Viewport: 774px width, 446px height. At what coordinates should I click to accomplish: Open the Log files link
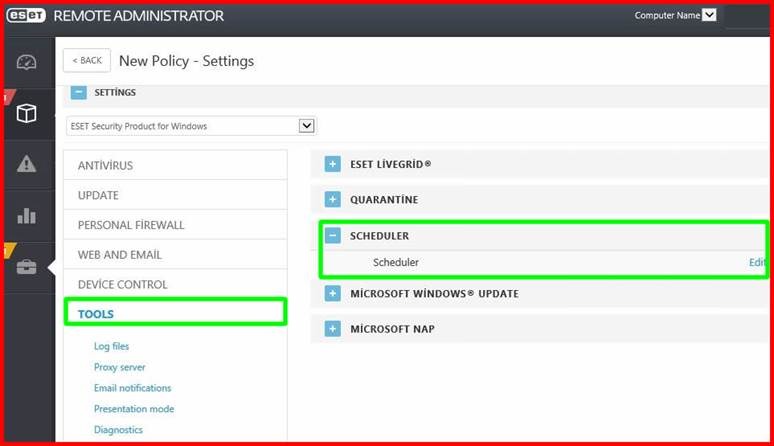tap(111, 346)
